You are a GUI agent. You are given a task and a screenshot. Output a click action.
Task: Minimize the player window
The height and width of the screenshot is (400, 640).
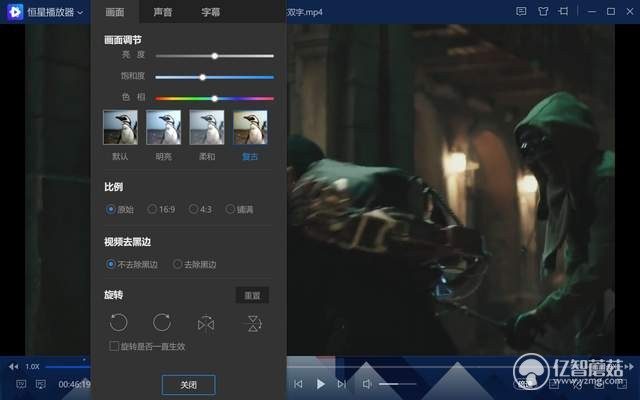tap(591, 12)
